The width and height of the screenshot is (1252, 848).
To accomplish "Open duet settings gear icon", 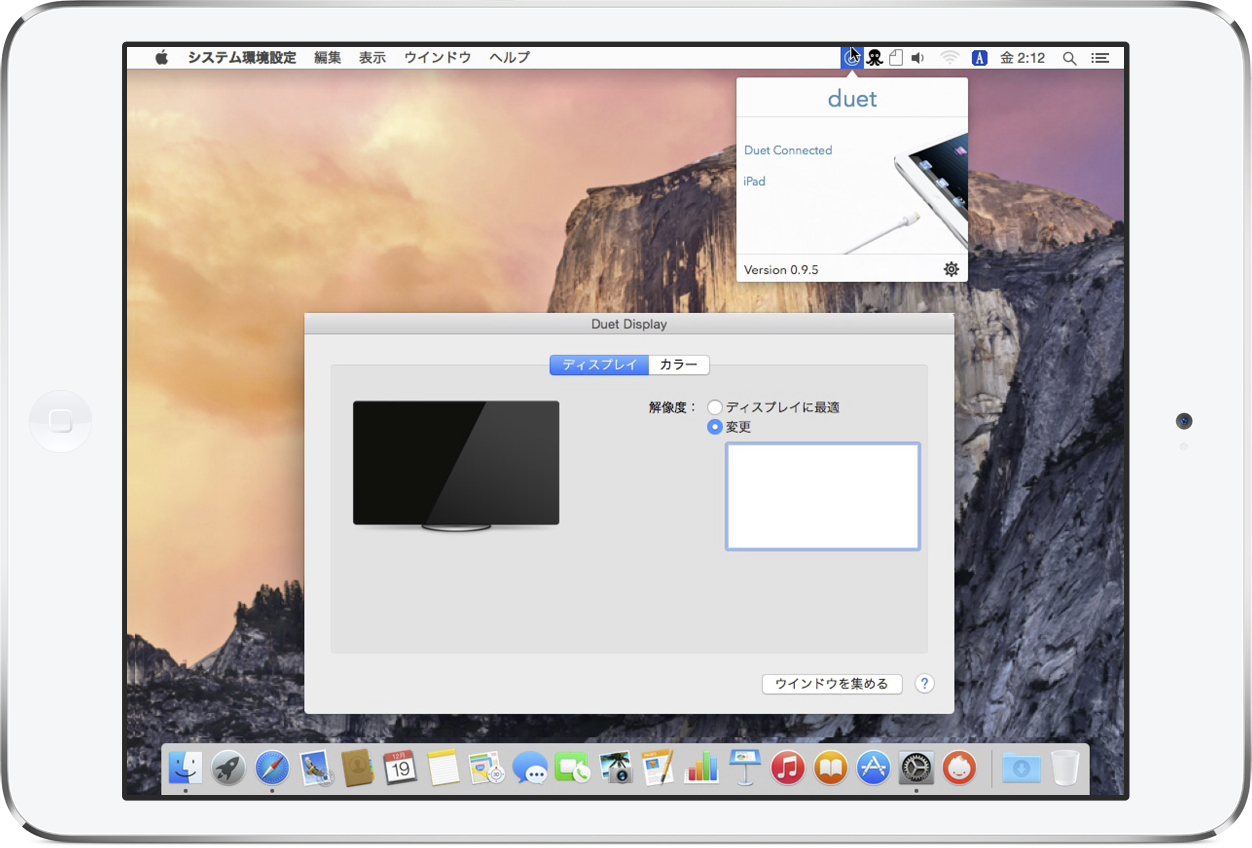I will pyautogui.click(x=951, y=269).
